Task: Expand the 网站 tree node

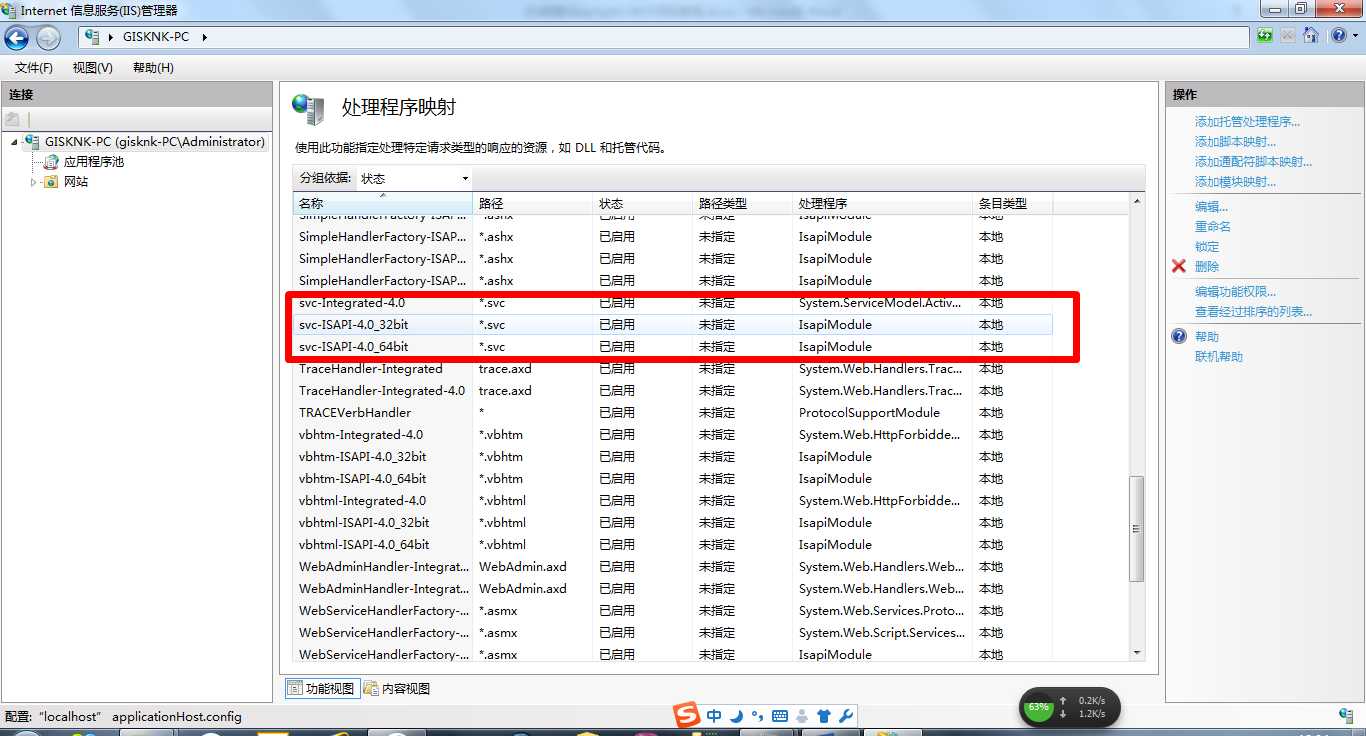Action: coord(33,182)
